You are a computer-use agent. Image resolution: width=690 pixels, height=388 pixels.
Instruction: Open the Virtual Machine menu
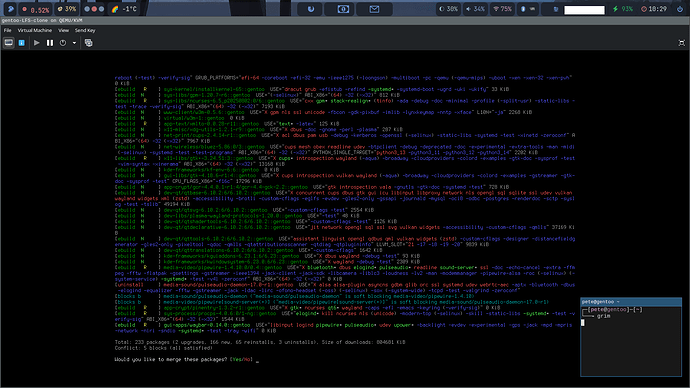coord(35,30)
